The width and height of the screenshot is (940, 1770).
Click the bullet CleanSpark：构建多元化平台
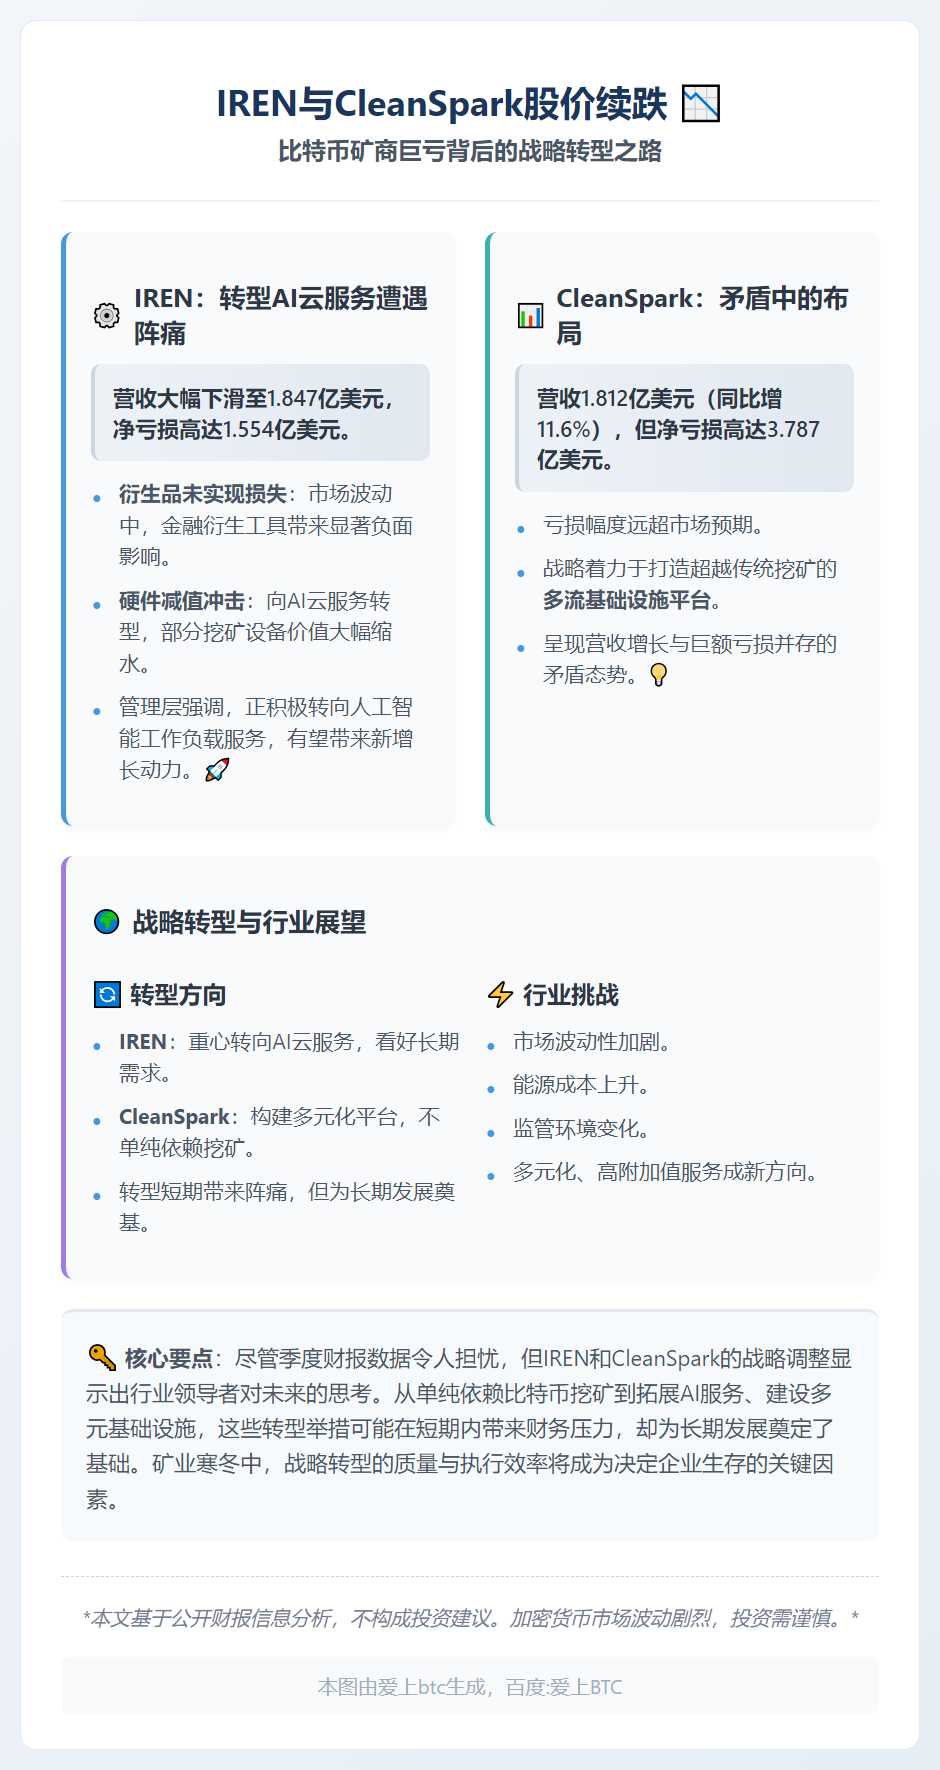point(280,1132)
